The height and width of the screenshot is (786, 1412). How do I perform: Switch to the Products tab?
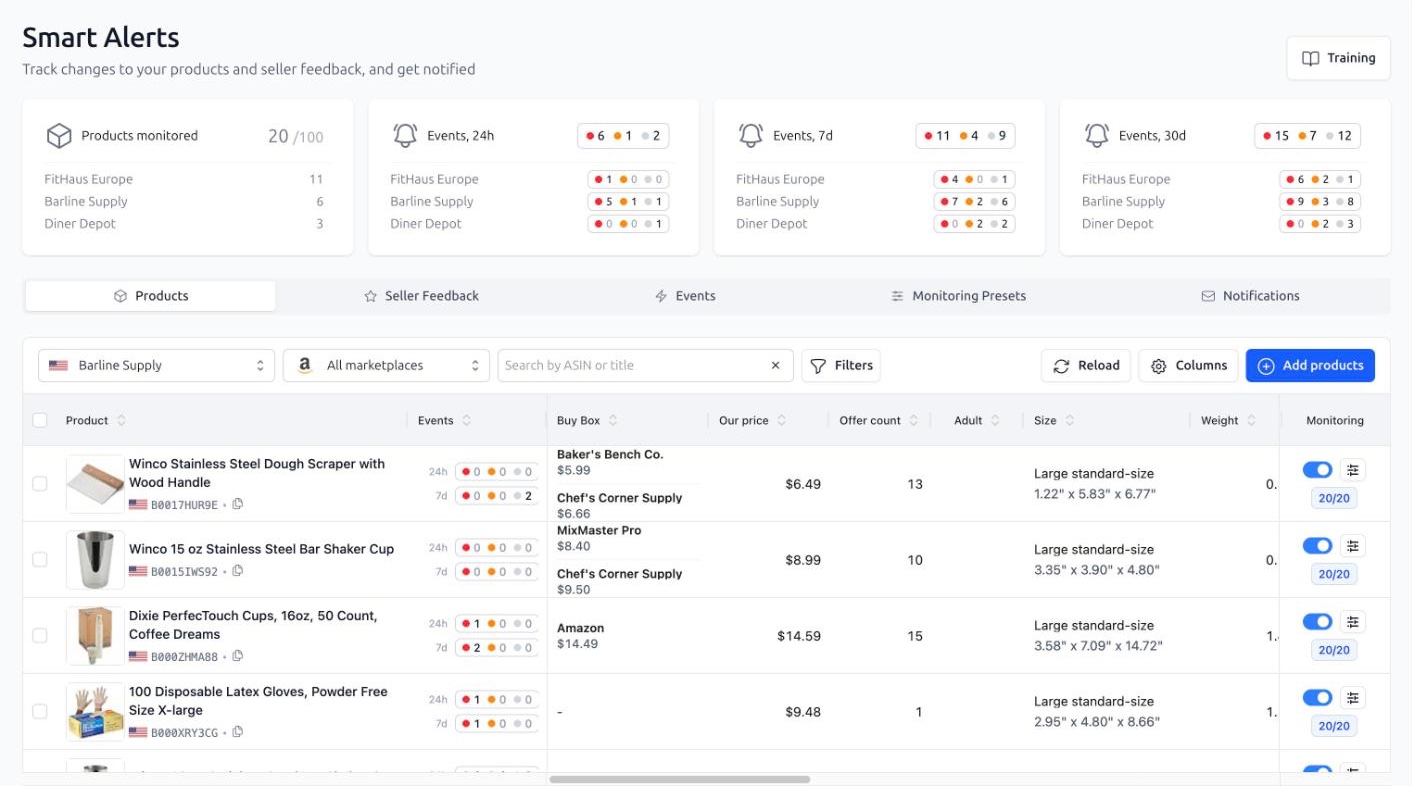click(x=151, y=296)
